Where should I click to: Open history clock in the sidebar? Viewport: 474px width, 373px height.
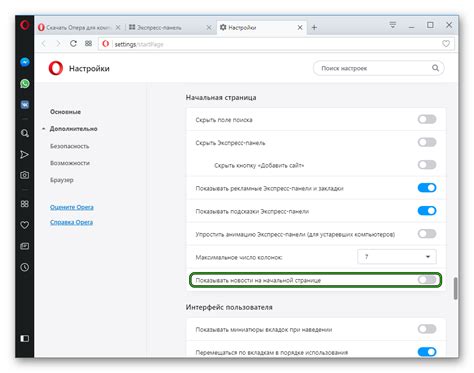(x=25, y=267)
